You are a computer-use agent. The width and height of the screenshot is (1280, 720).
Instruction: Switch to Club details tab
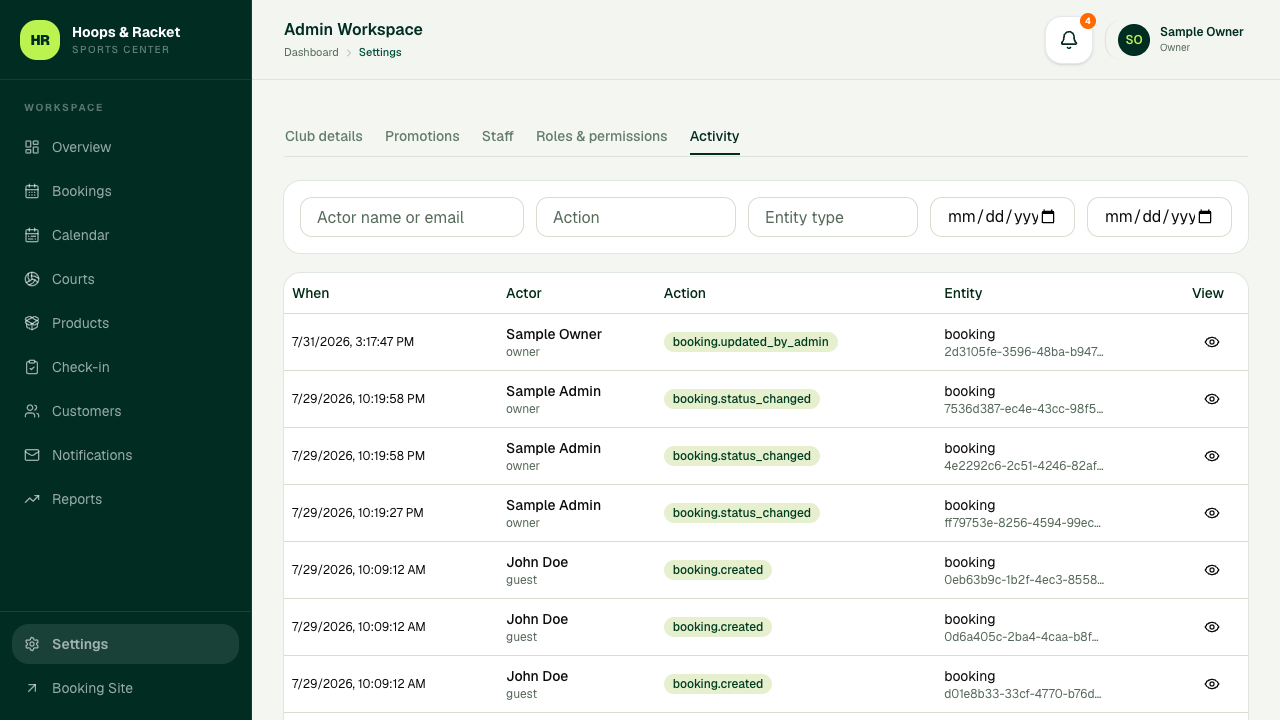pos(324,136)
